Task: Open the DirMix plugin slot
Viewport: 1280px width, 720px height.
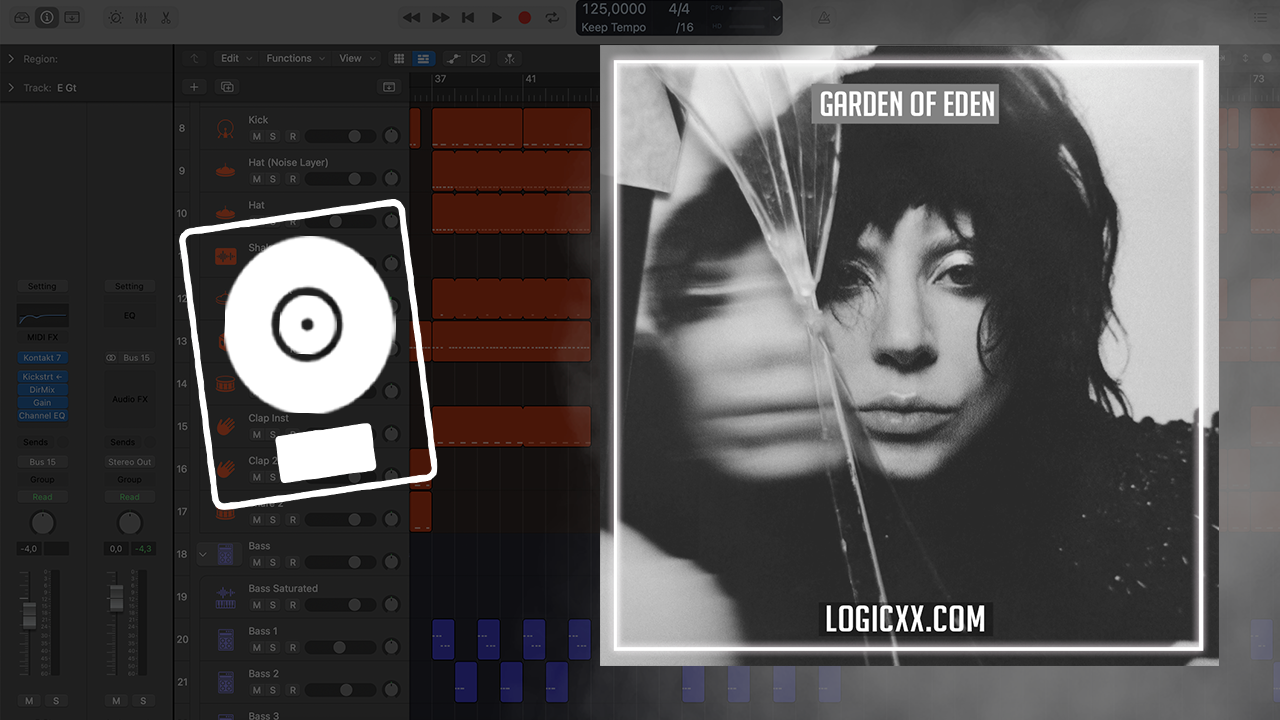Action: pyautogui.click(x=43, y=390)
